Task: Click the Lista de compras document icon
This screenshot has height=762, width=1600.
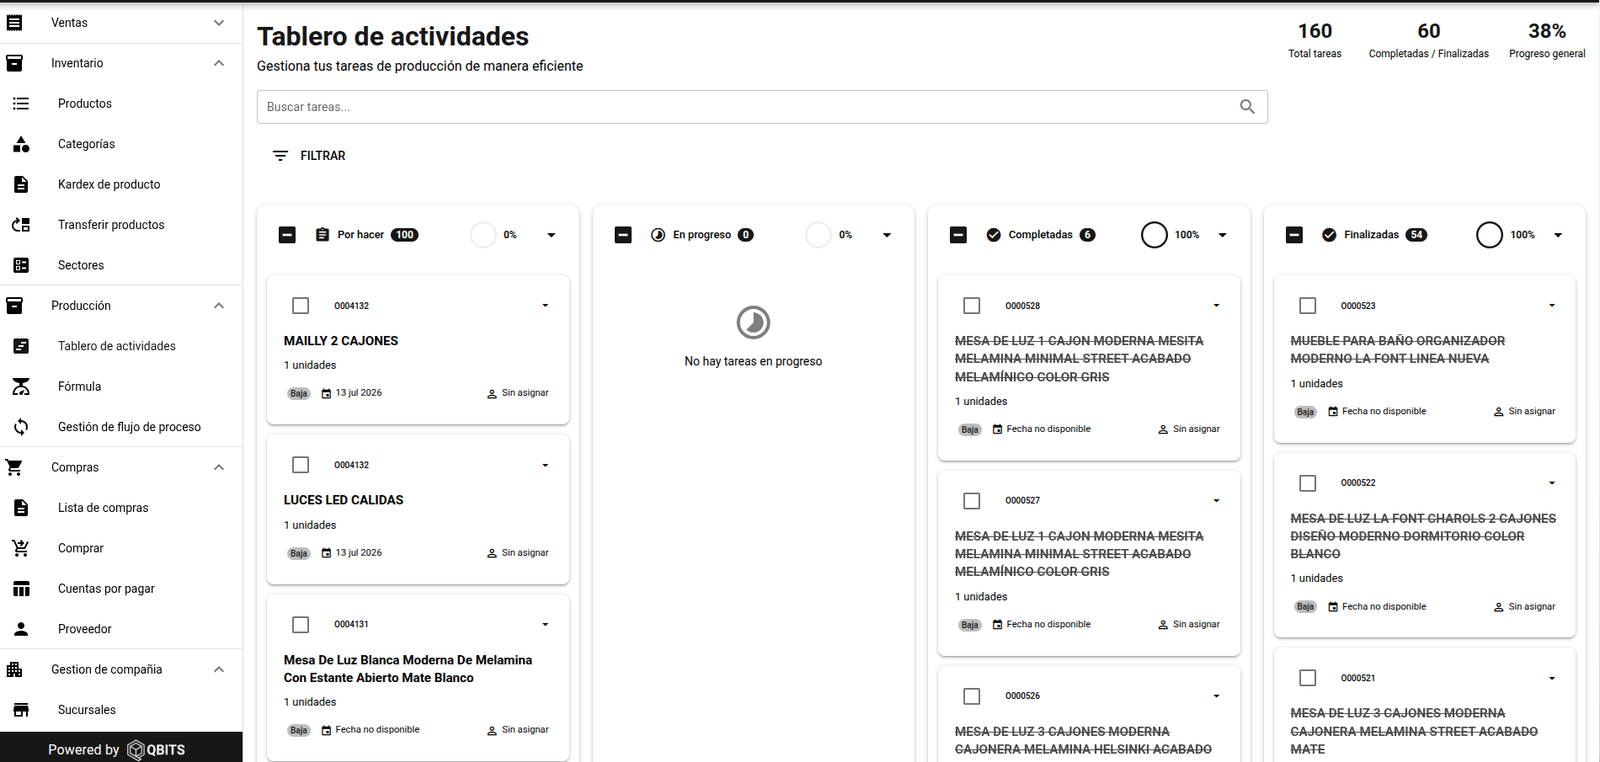Action: tap(21, 508)
